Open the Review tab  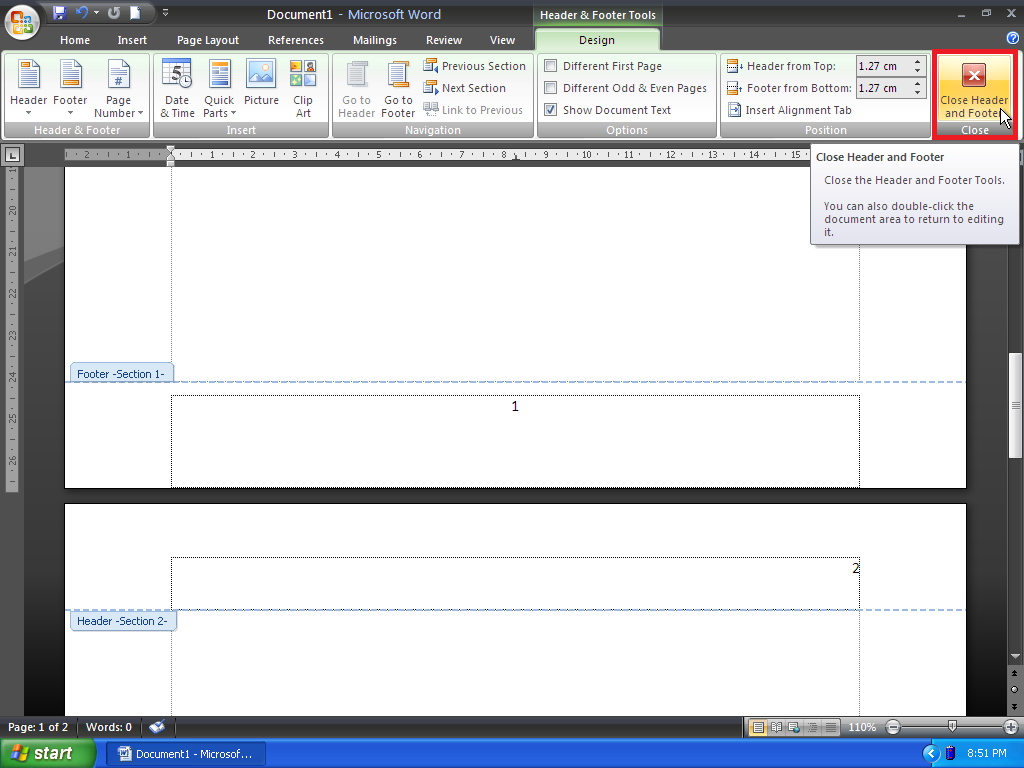pos(444,40)
